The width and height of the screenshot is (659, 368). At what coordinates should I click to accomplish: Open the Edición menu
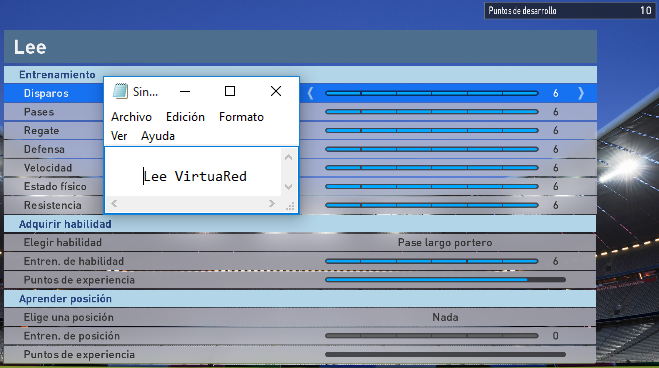click(x=185, y=117)
